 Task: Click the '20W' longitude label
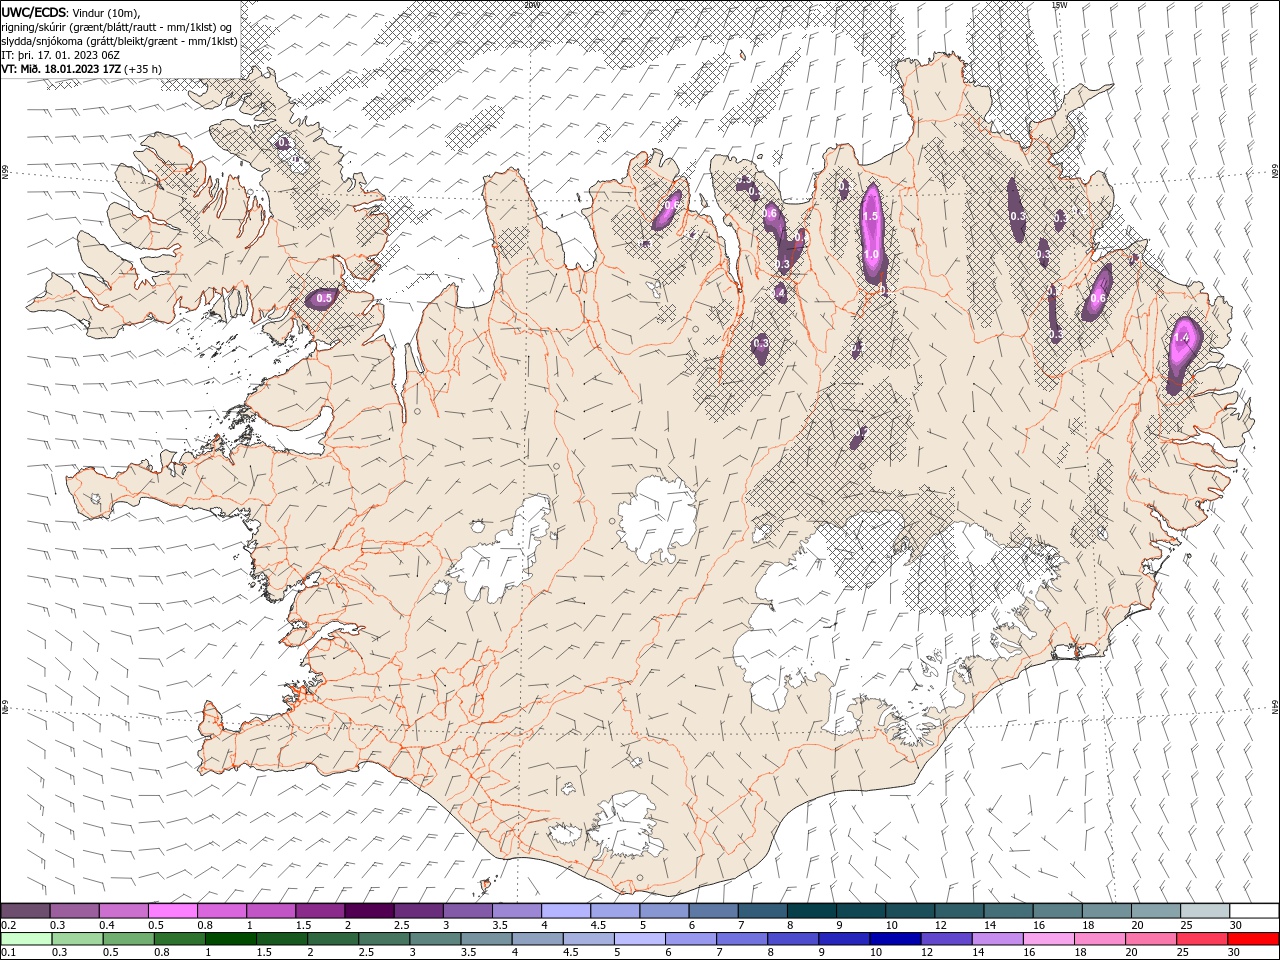point(531,4)
